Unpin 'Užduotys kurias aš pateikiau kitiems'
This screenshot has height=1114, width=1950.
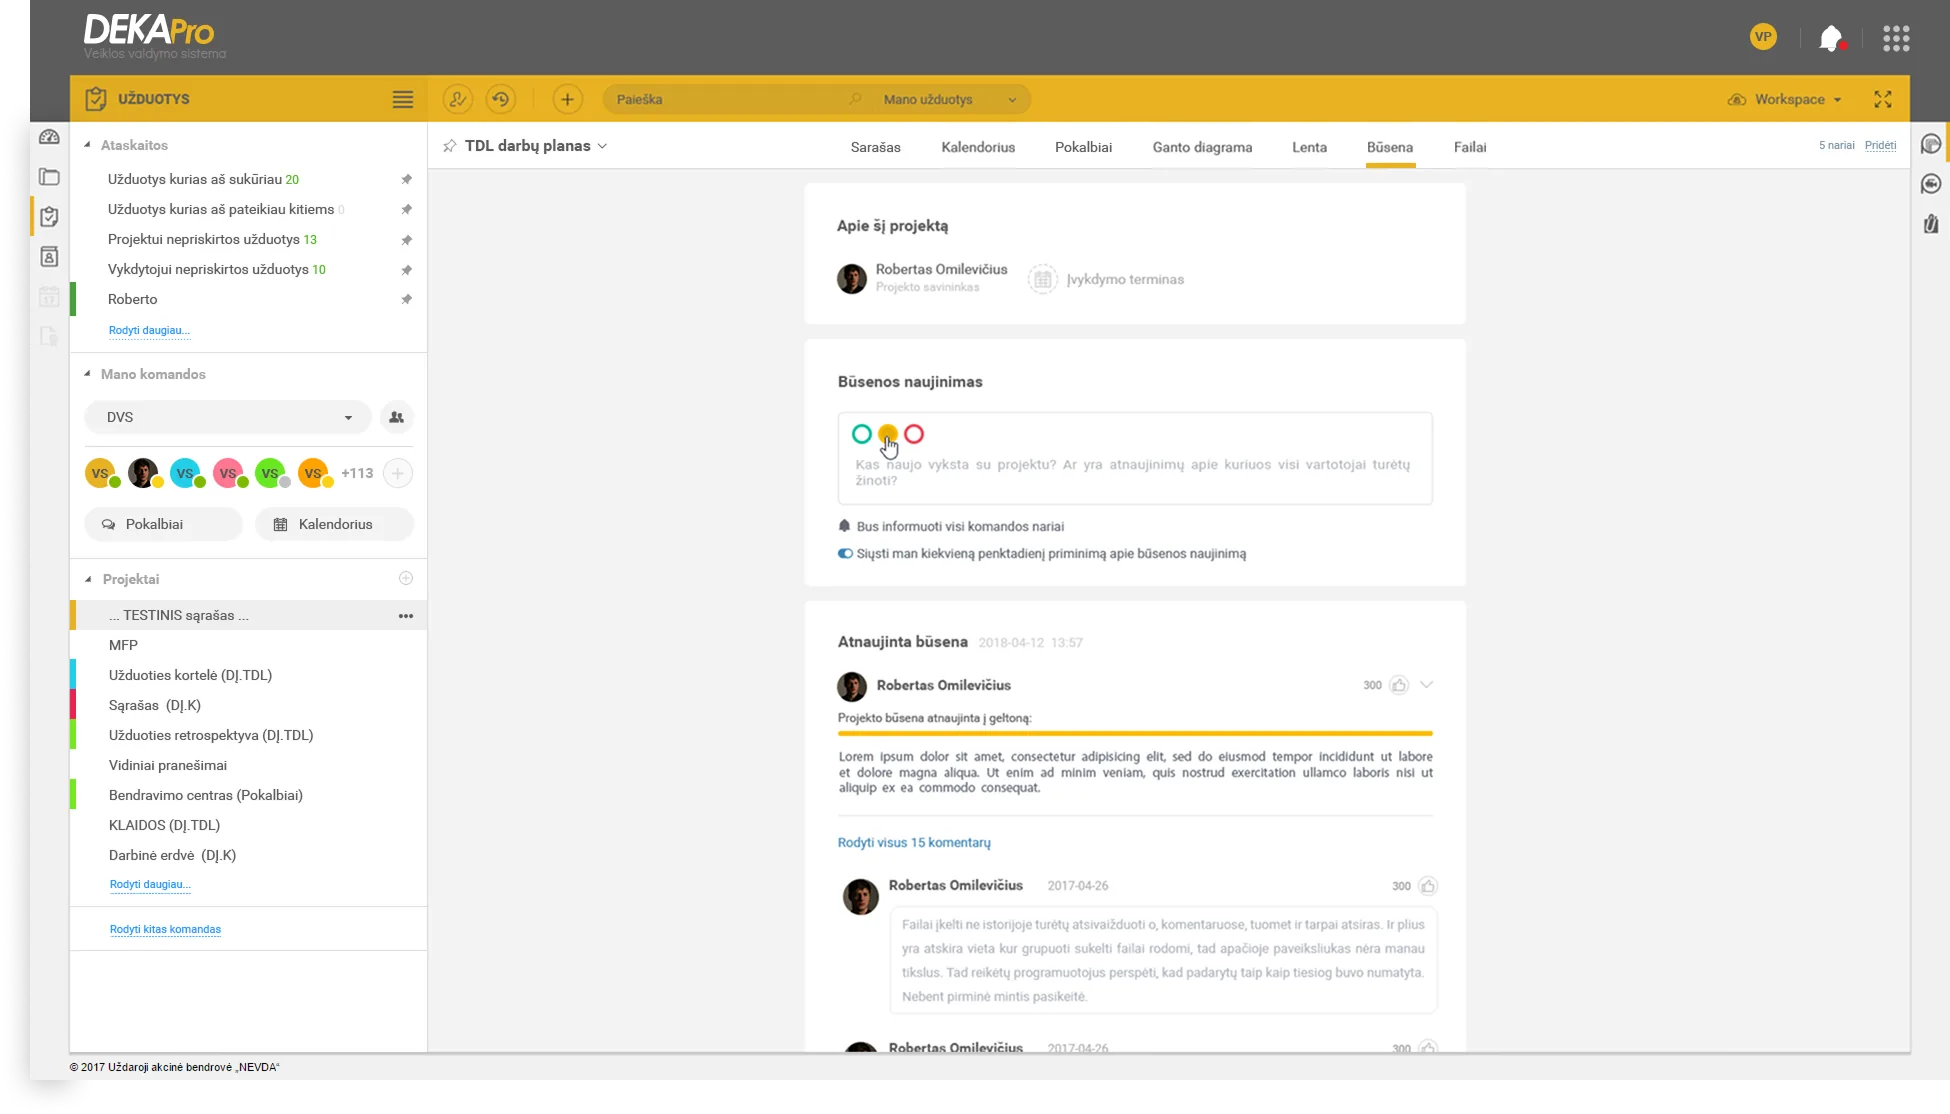406,210
